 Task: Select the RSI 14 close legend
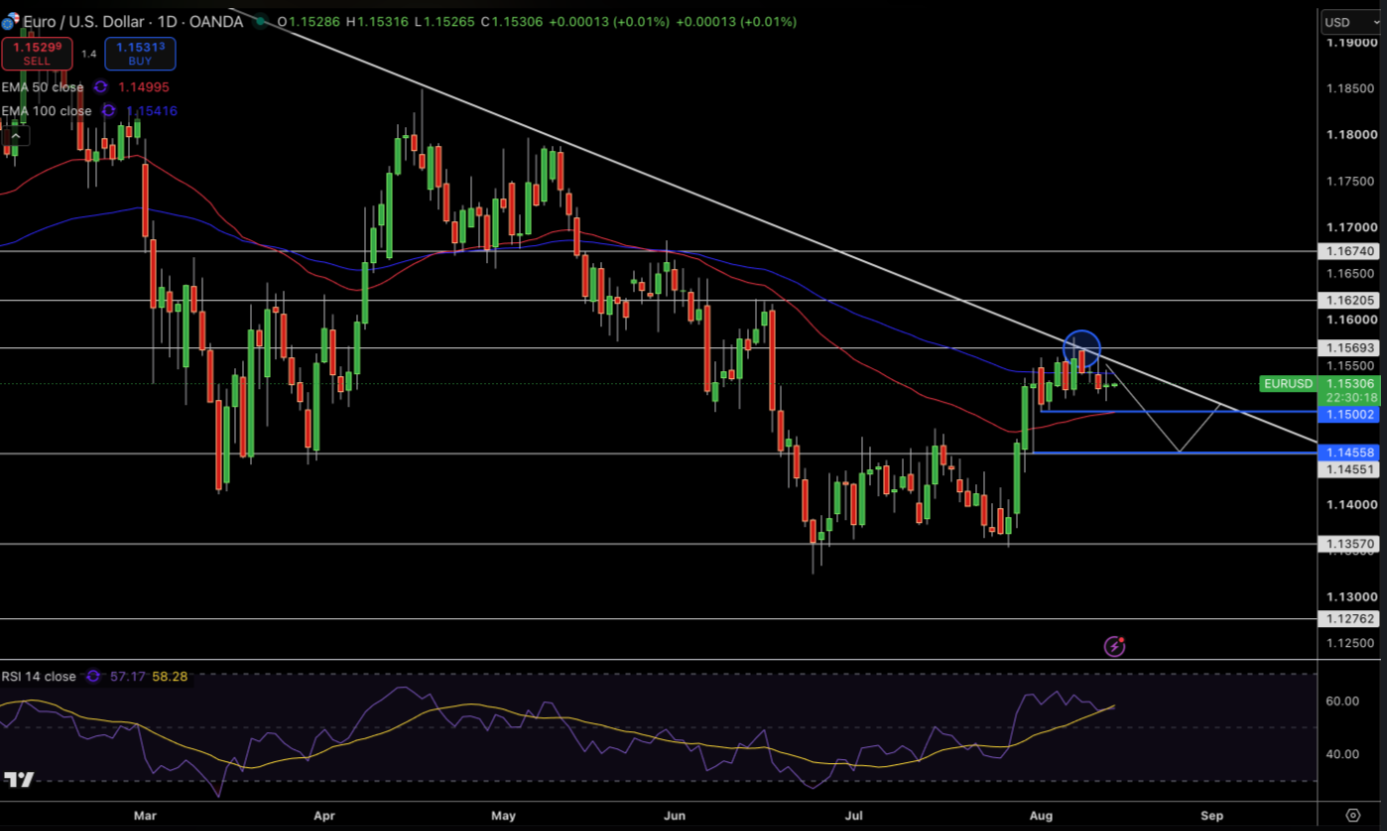point(38,676)
